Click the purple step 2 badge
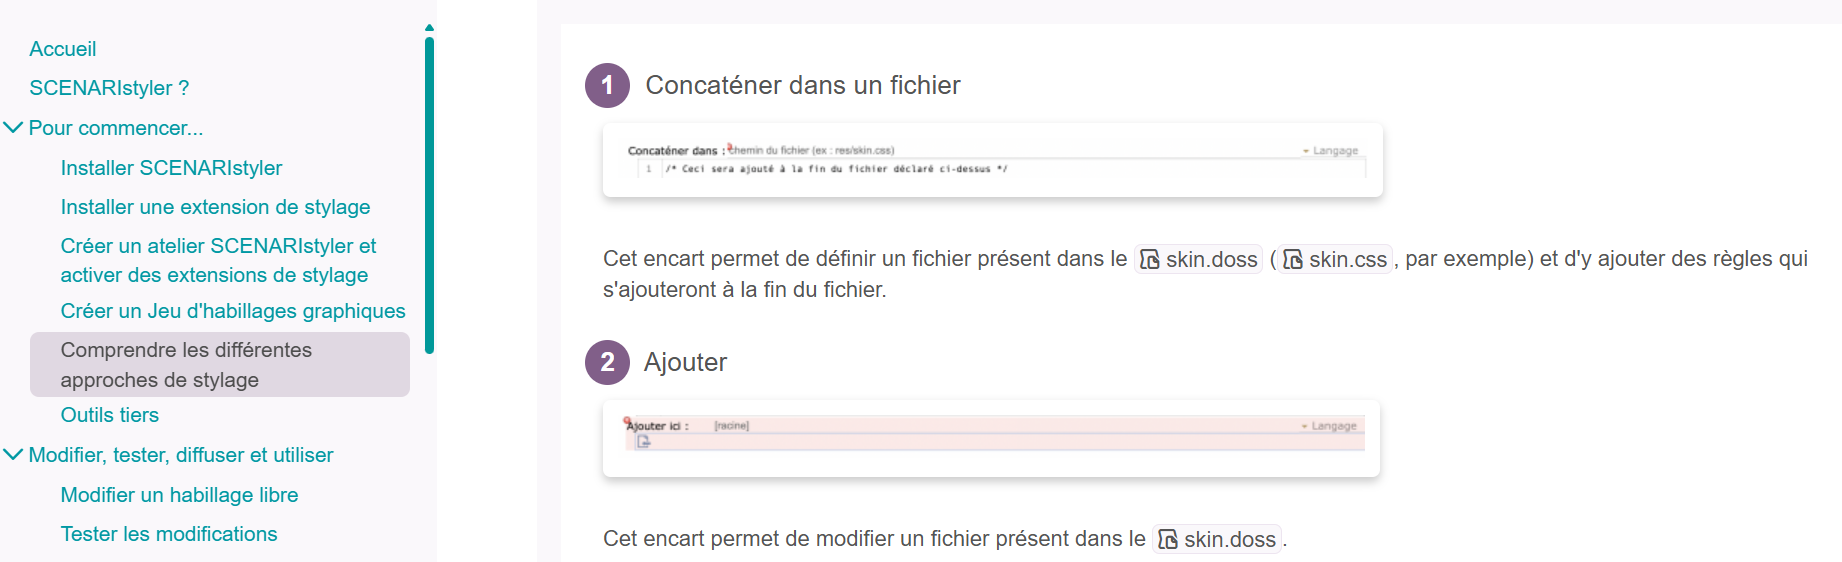The image size is (1842, 562). pyautogui.click(x=607, y=362)
